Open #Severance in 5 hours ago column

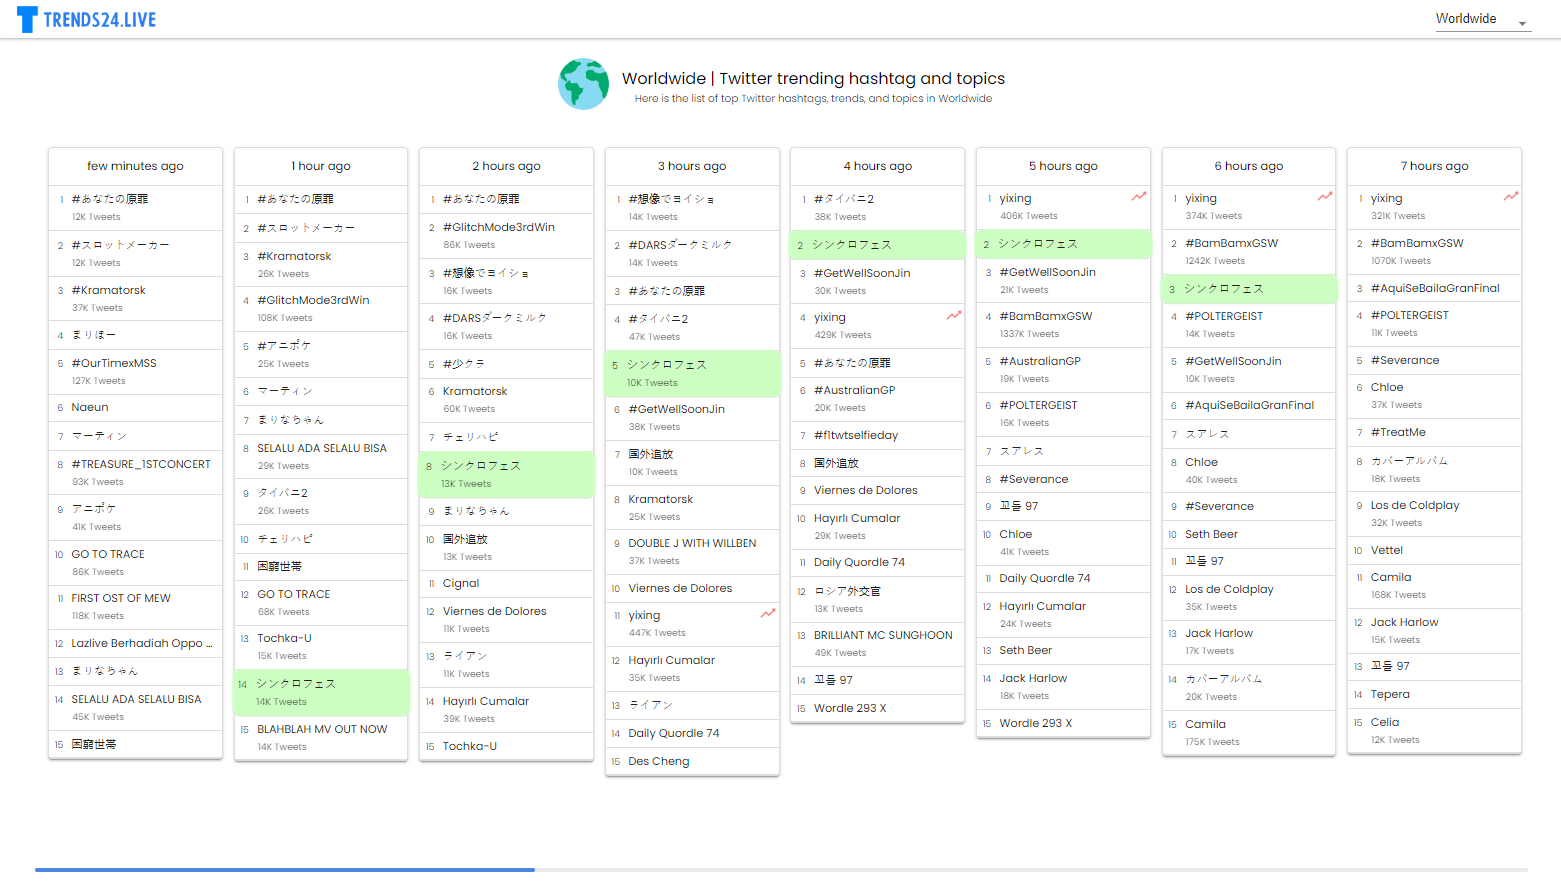coord(1034,479)
